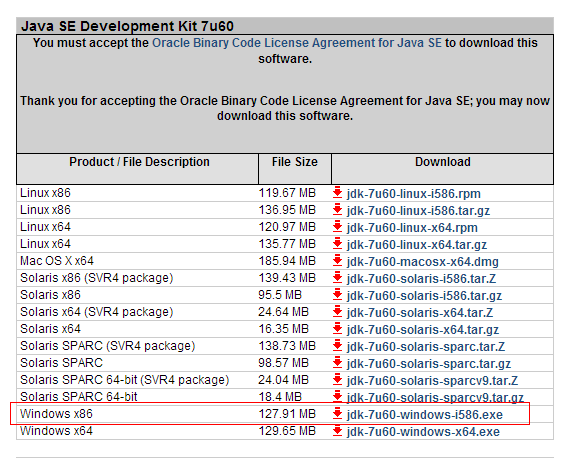Image resolution: width=568 pixels, height=458 pixels.
Task: Click the 120.97 MB file size value
Action: [287, 227]
